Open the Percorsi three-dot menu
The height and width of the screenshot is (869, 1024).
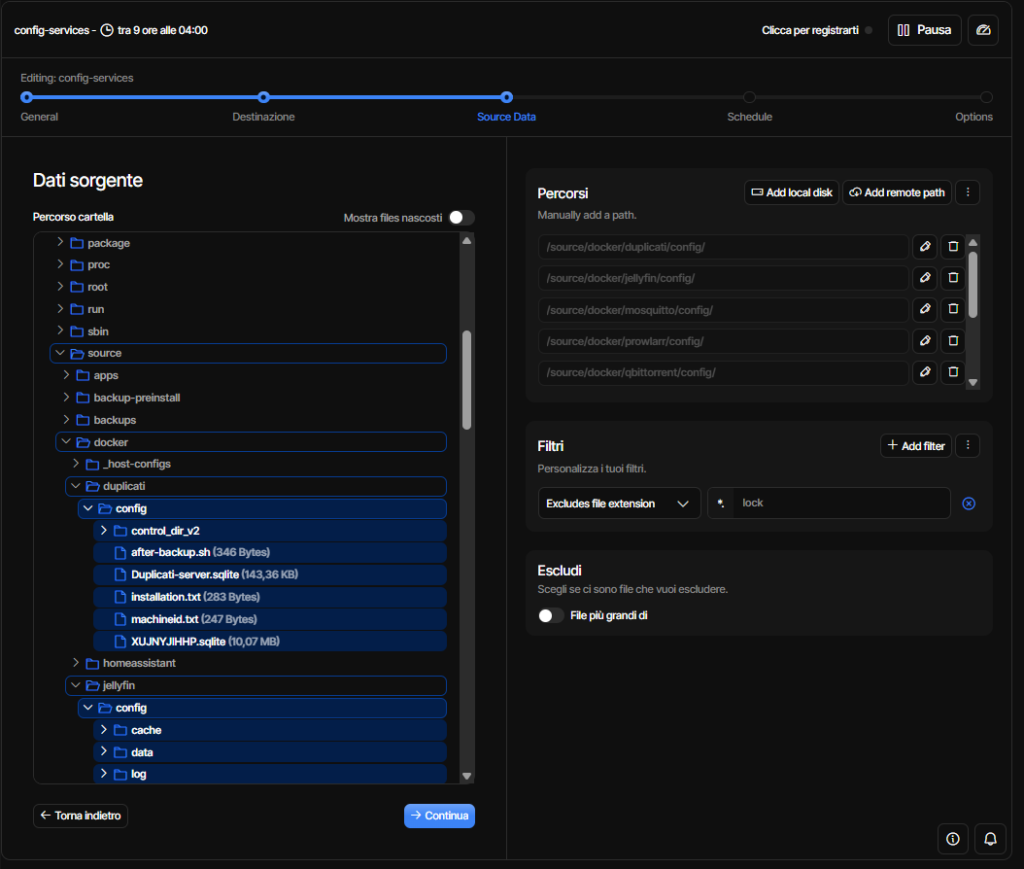point(968,193)
